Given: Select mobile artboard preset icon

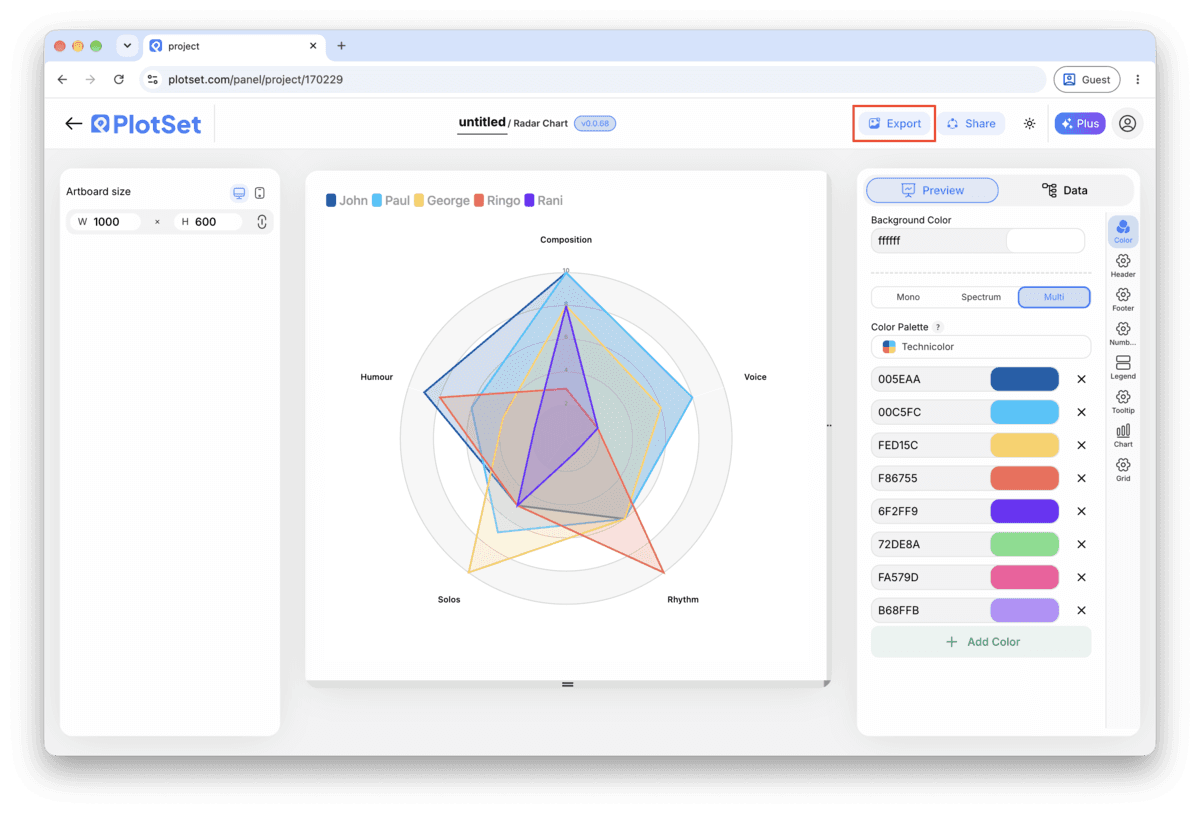Looking at the screenshot, I should pos(260,193).
